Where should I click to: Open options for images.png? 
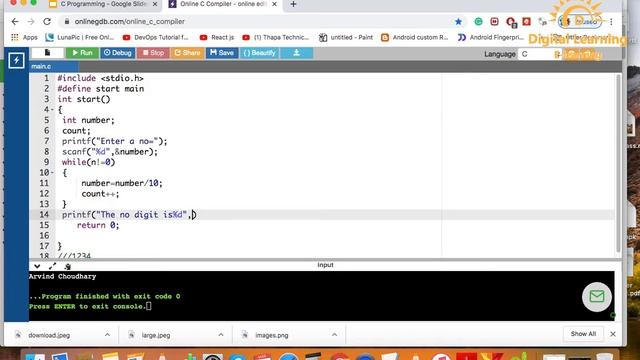point(334,335)
